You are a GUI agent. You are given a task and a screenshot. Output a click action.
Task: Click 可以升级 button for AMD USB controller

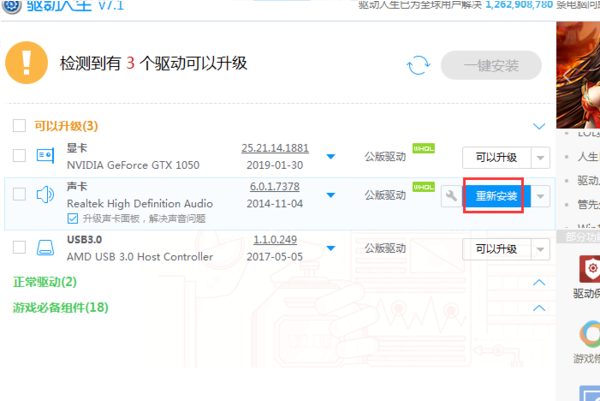point(496,249)
